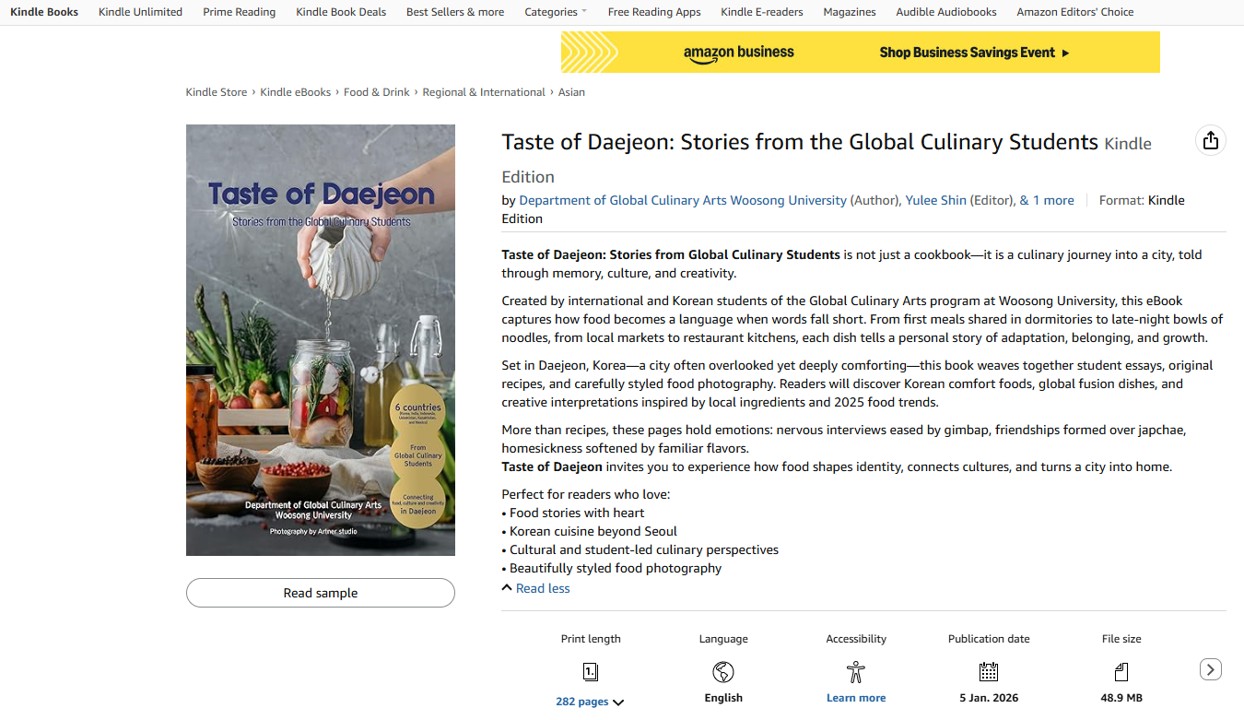Click the share icon beside the title

coord(1210,141)
